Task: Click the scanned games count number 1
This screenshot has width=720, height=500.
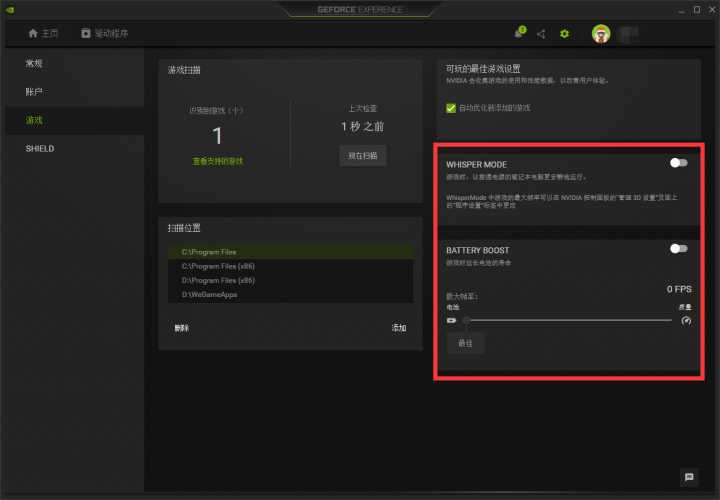Action: [217, 136]
